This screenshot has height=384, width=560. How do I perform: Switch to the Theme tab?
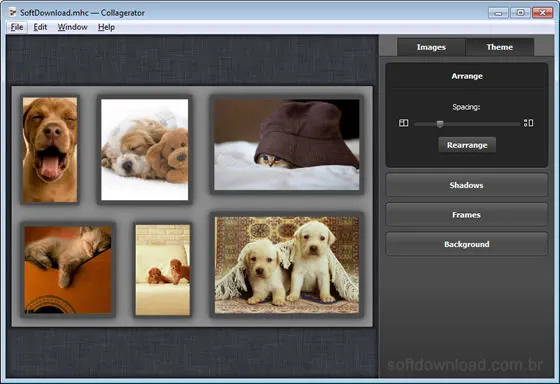pos(500,47)
